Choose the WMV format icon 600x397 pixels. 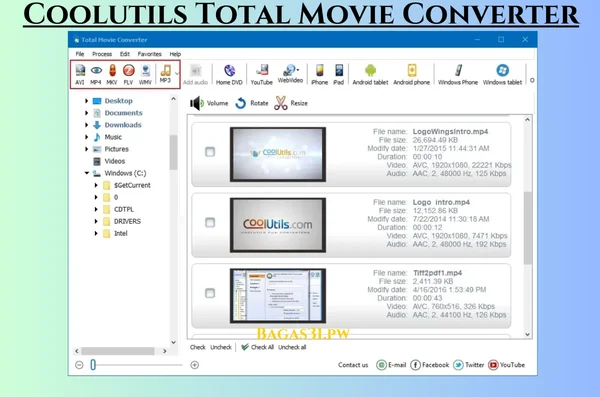(x=145, y=74)
